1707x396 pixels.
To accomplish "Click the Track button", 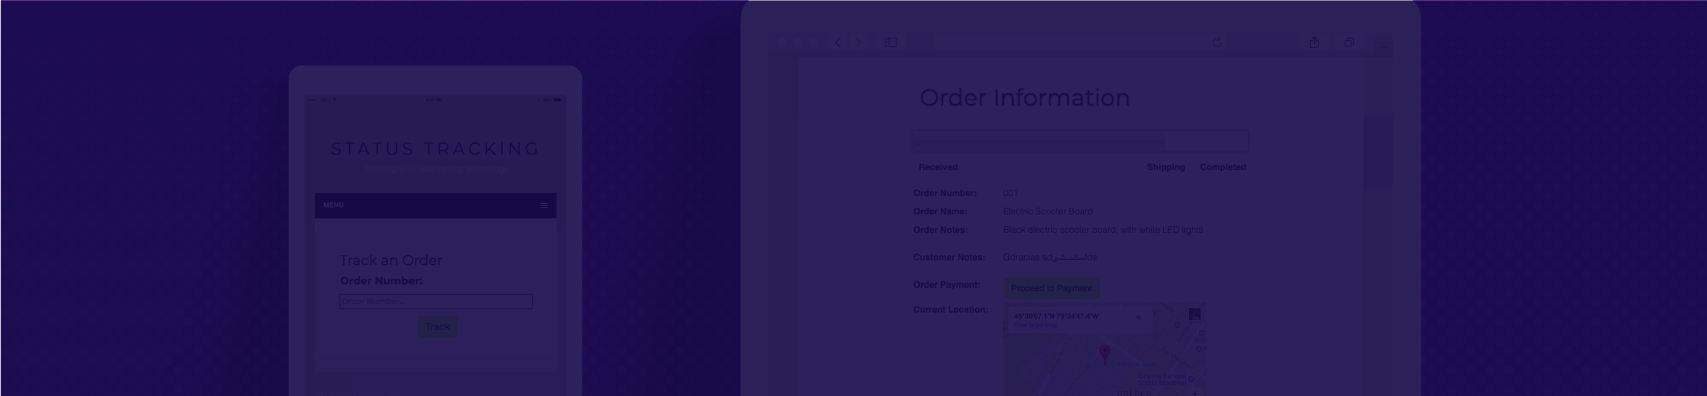I will [x=438, y=327].
